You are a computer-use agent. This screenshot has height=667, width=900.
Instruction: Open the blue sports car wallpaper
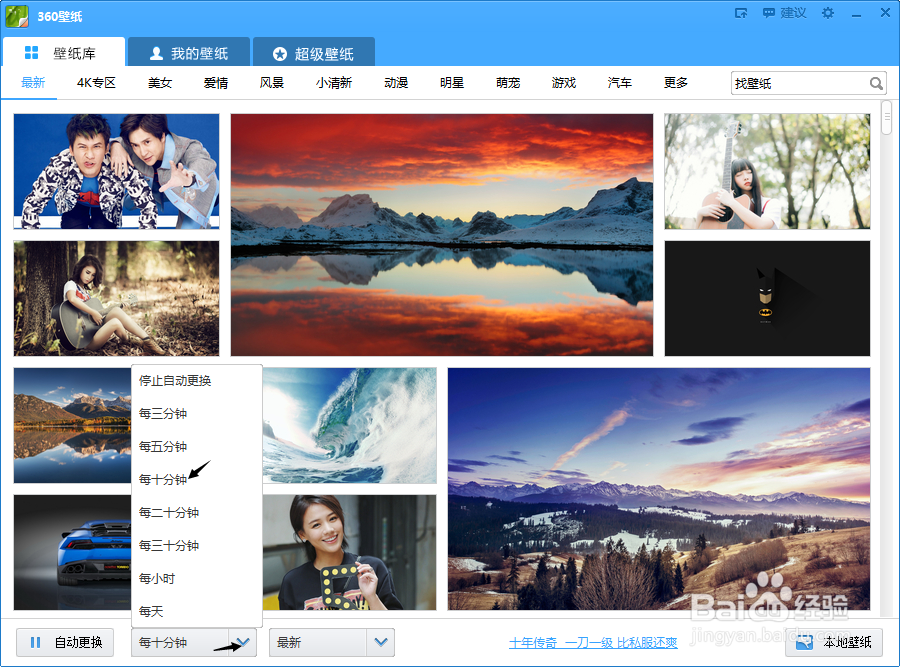[x=72, y=552]
